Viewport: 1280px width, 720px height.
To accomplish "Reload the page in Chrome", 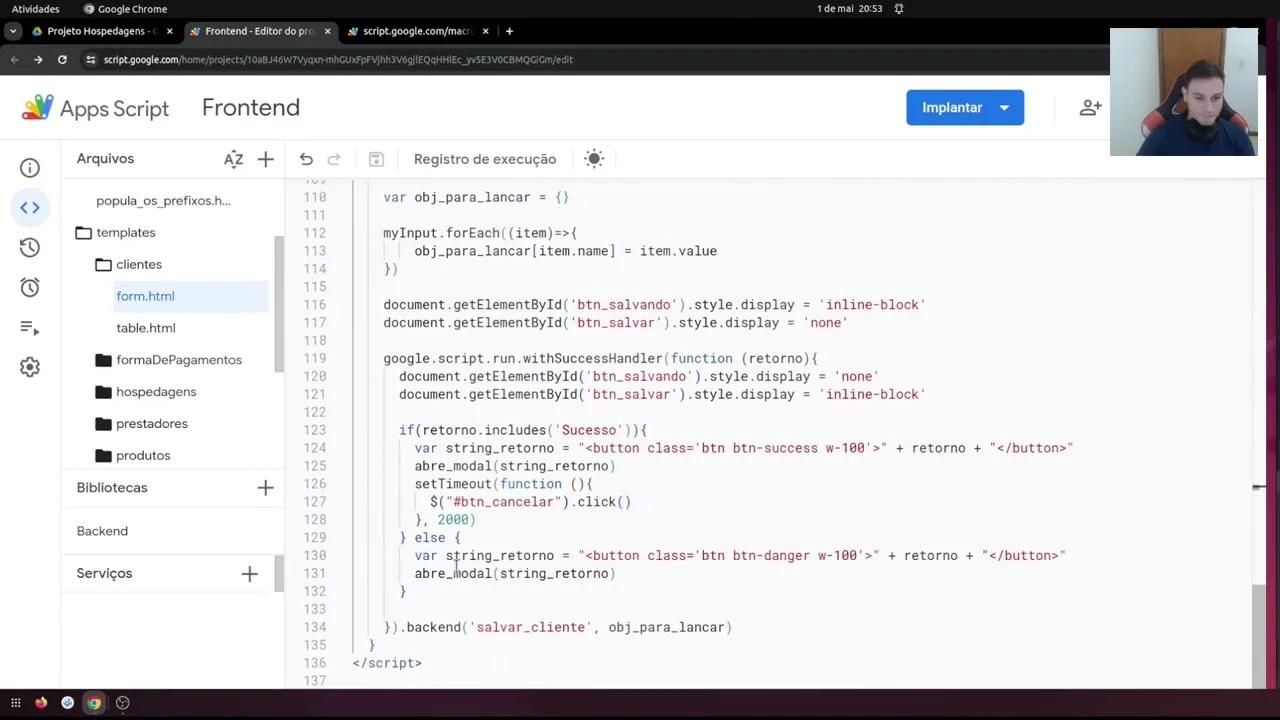I will [x=62, y=60].
